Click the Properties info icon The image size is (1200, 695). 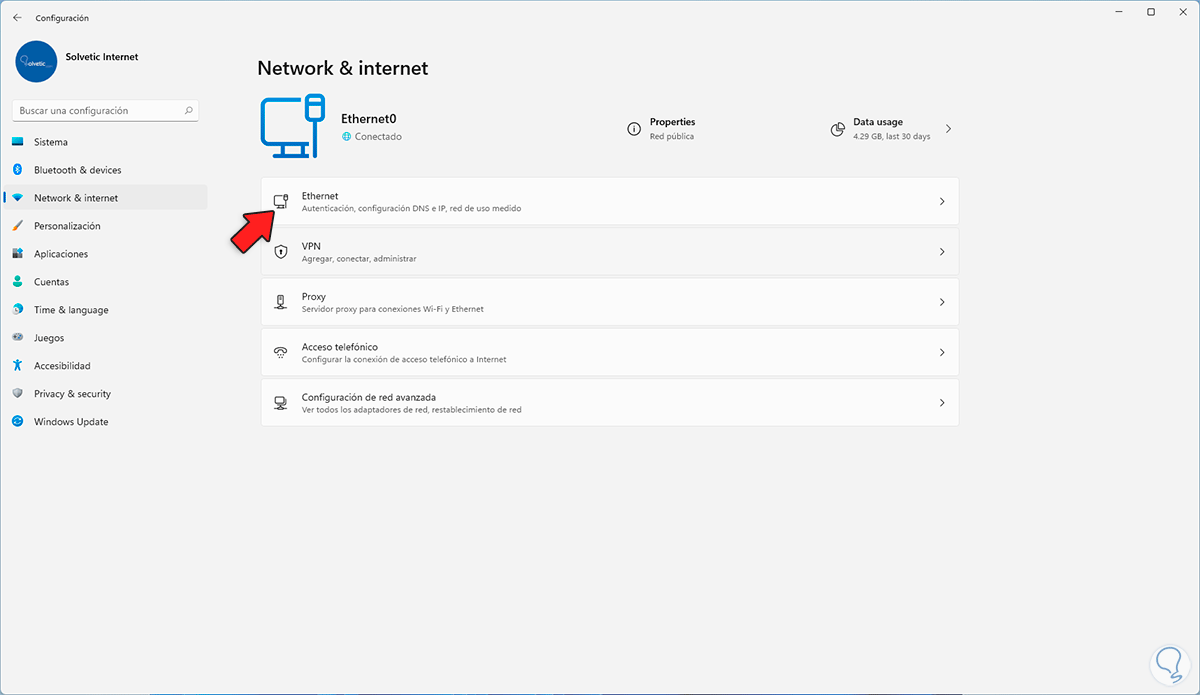(634, 129)
